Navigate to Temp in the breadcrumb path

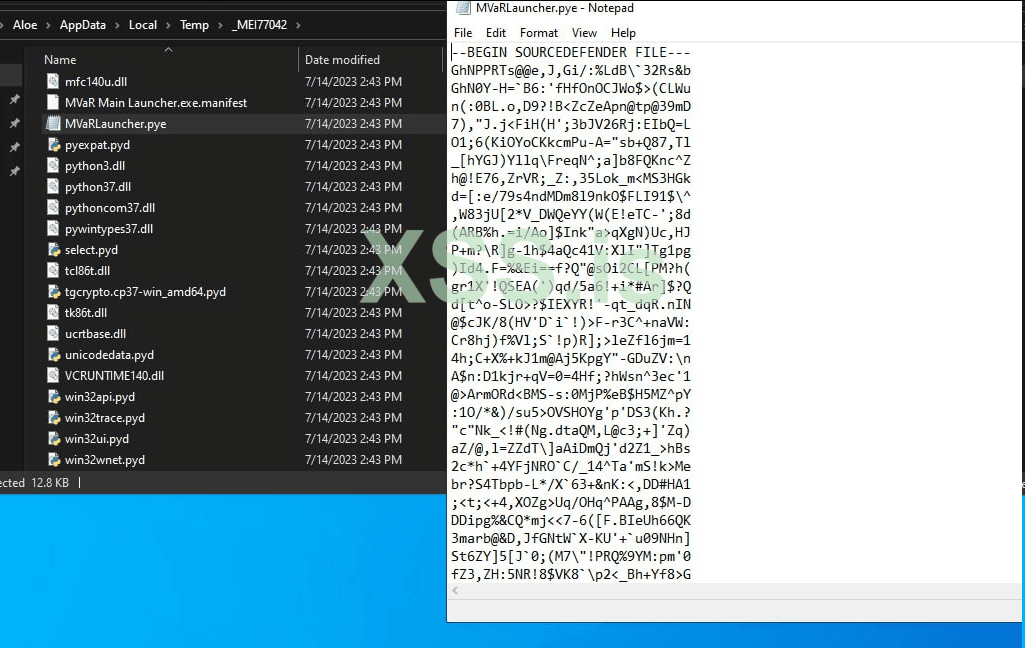[194, 25]
